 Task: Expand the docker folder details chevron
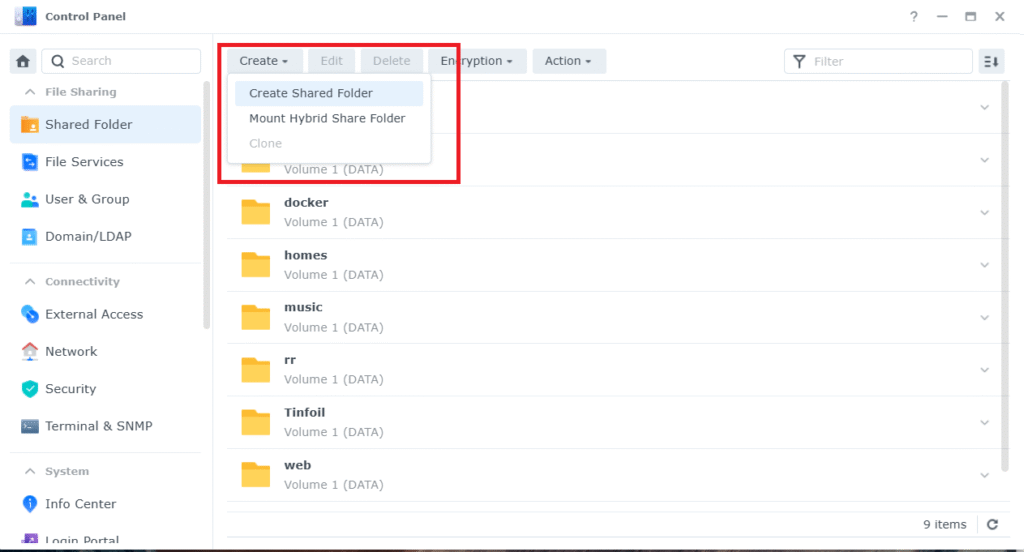pyautogui.click(x=984, y=212)
